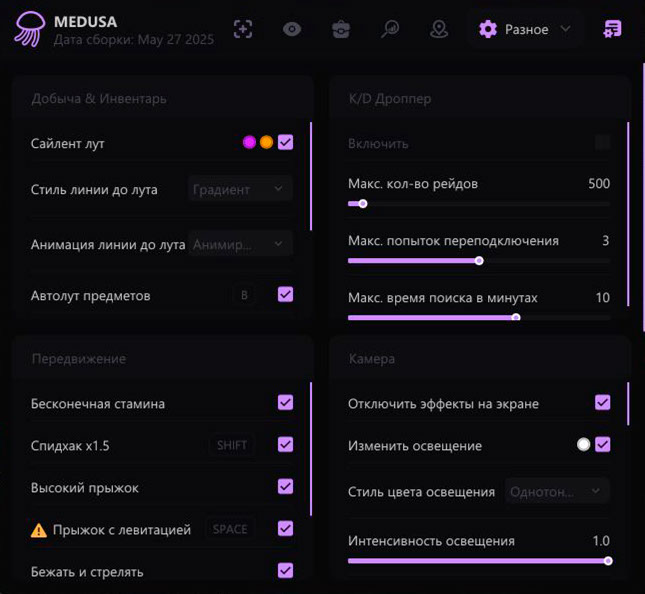Open the Анимация линии до лута dropdown
Image resolution: width=645 pixels, height=594 pixels.
click(240, 243)
